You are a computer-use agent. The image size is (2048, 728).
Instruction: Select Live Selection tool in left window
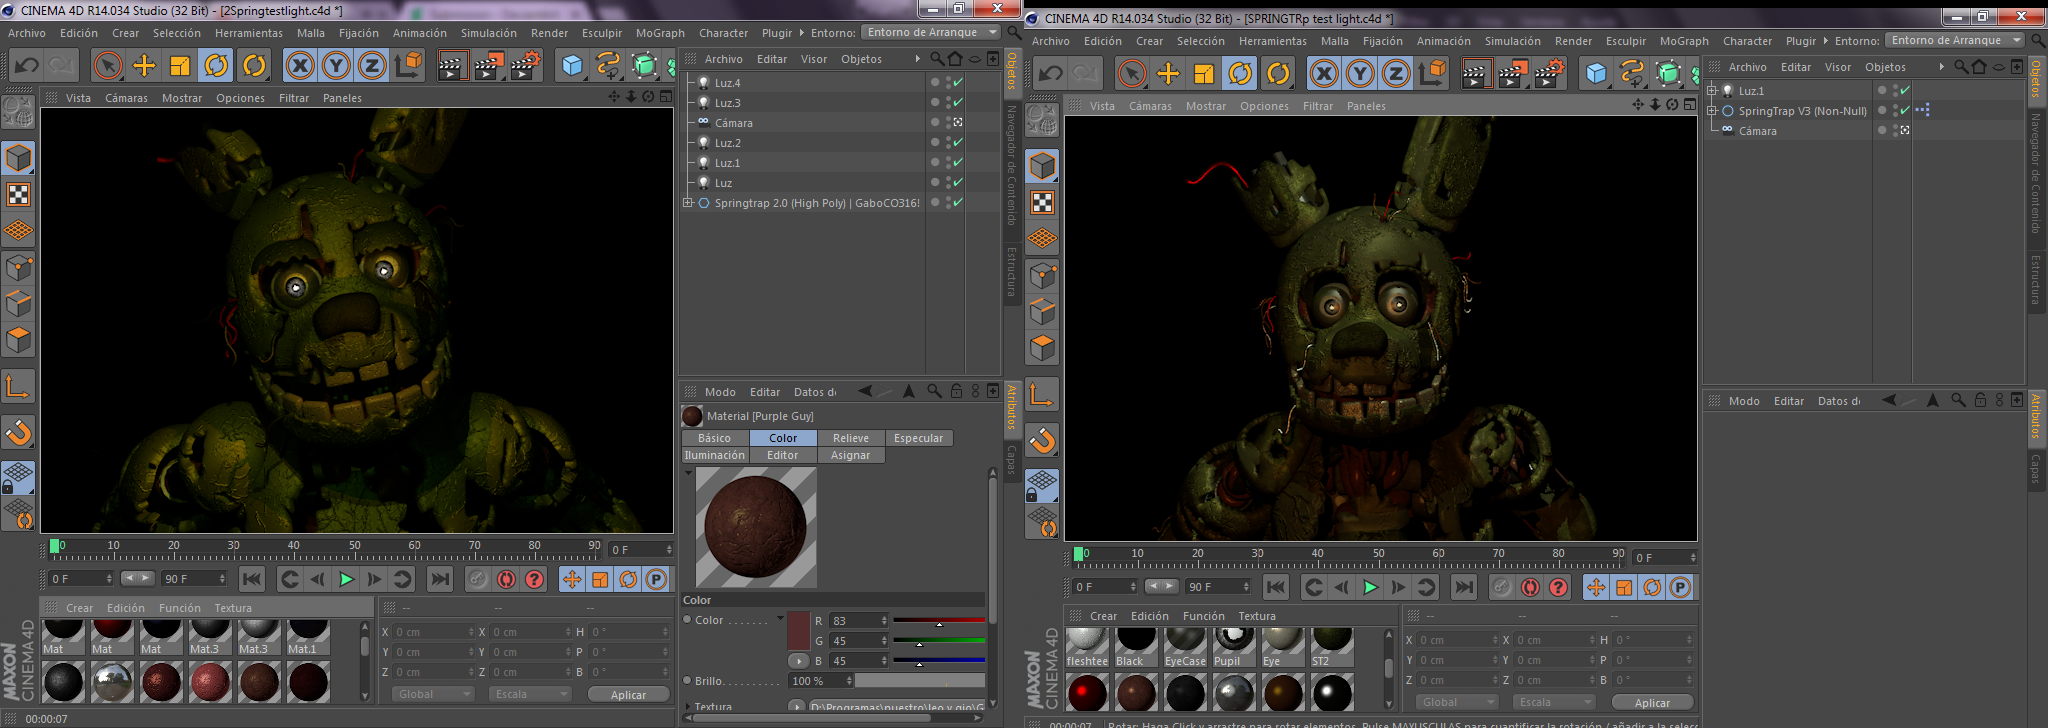pos(107,66)
